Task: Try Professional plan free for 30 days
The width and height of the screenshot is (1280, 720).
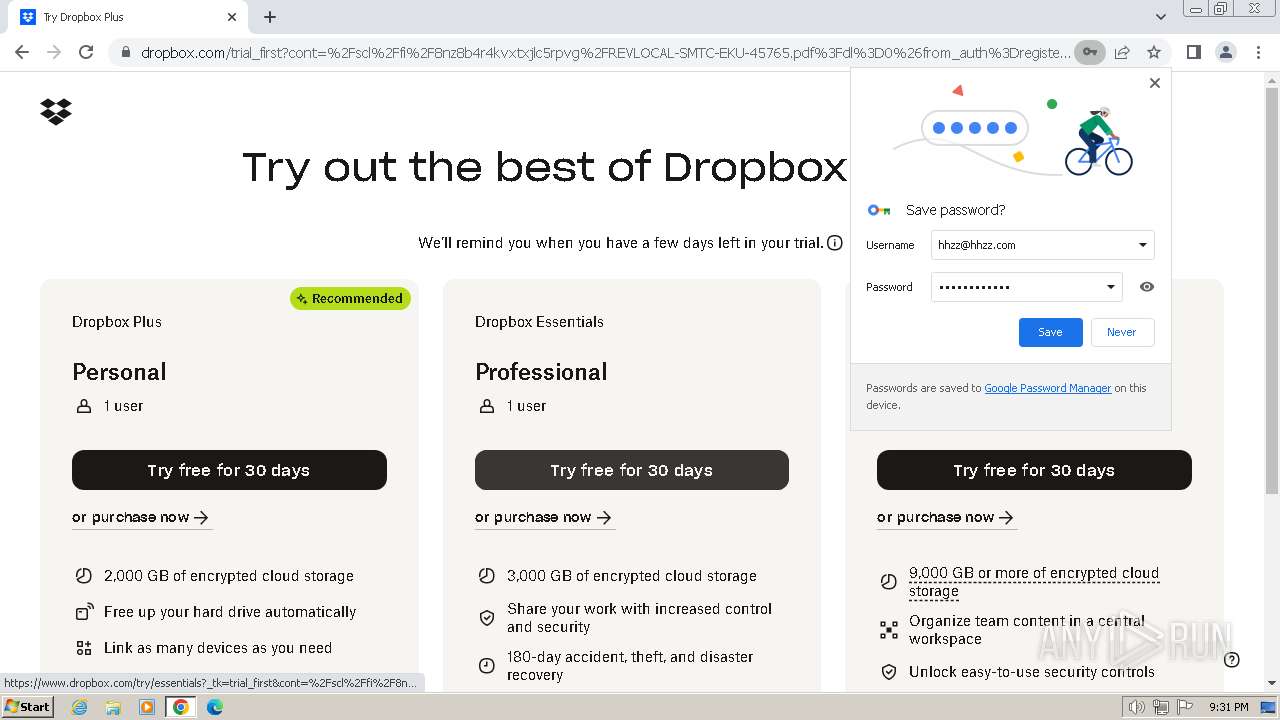Action: click(632, 470)
